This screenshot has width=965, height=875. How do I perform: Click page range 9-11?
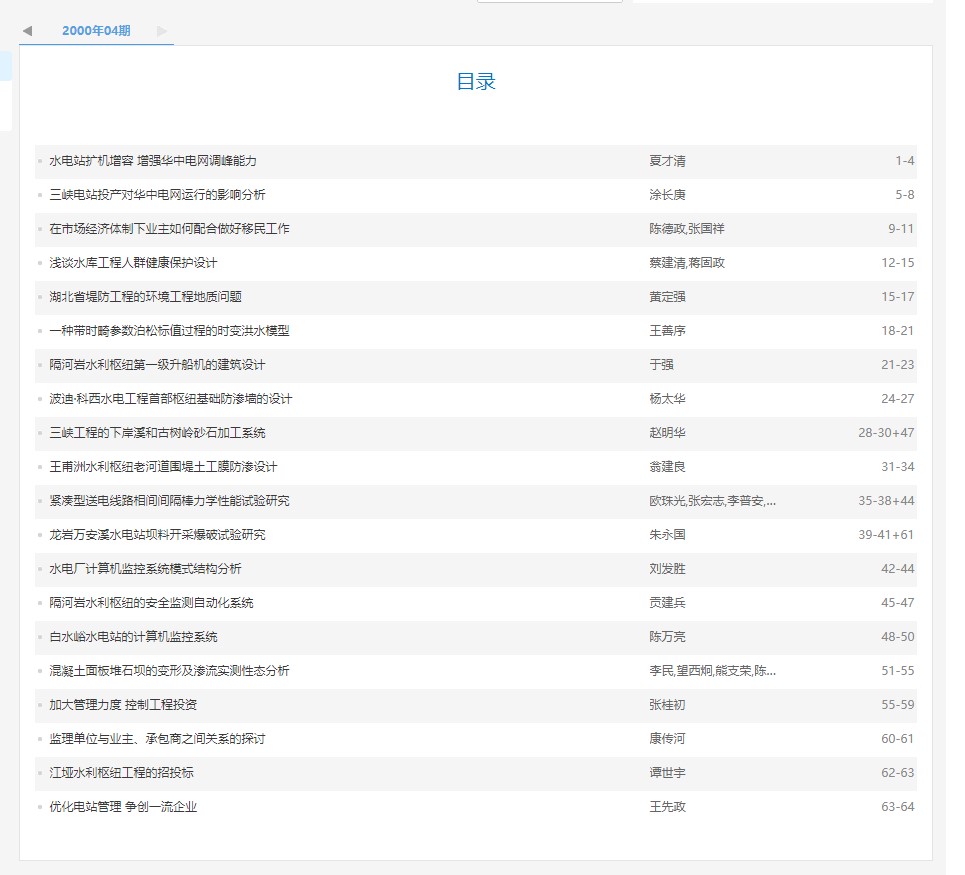point(901,229)
